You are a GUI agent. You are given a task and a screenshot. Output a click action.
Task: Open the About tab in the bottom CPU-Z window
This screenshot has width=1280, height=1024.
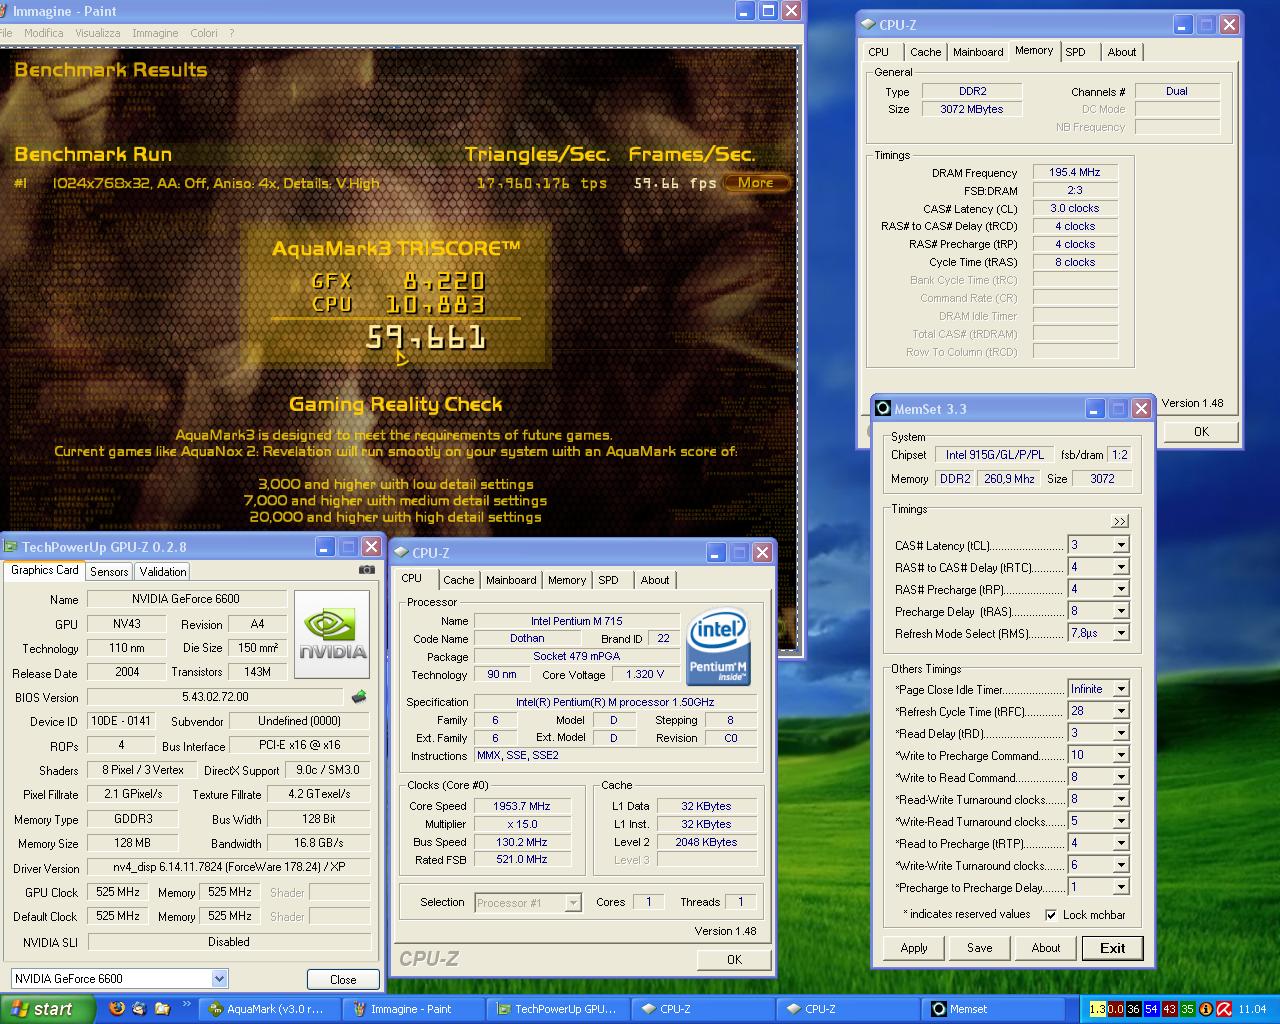tap(655, 580)
